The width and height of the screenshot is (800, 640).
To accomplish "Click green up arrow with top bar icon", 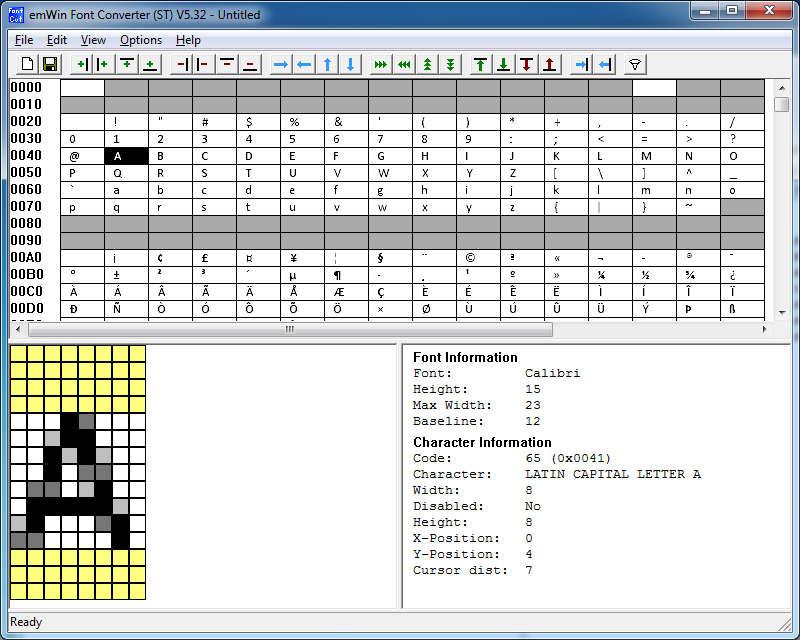I will pyautogui.click(x=480, y=64).
